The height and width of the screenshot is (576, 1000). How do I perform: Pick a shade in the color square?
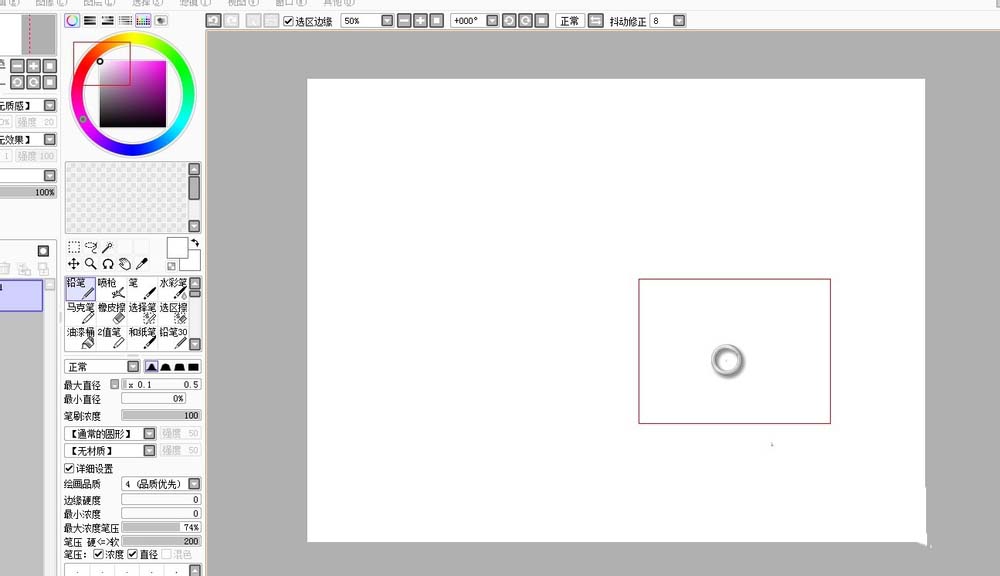[x=133, y=94]
